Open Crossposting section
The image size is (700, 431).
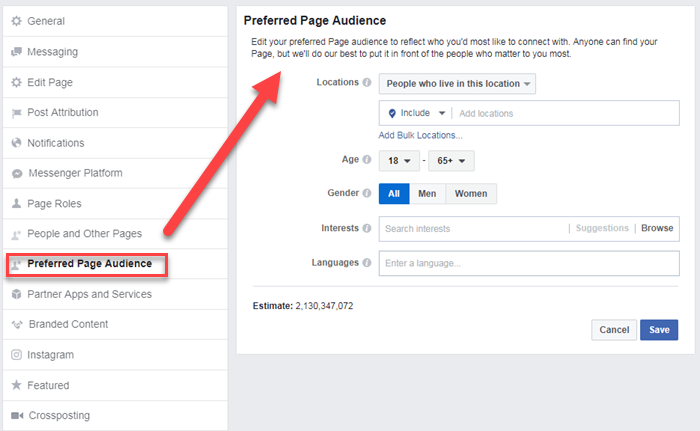pyautogui.click(x=115, y=415)
